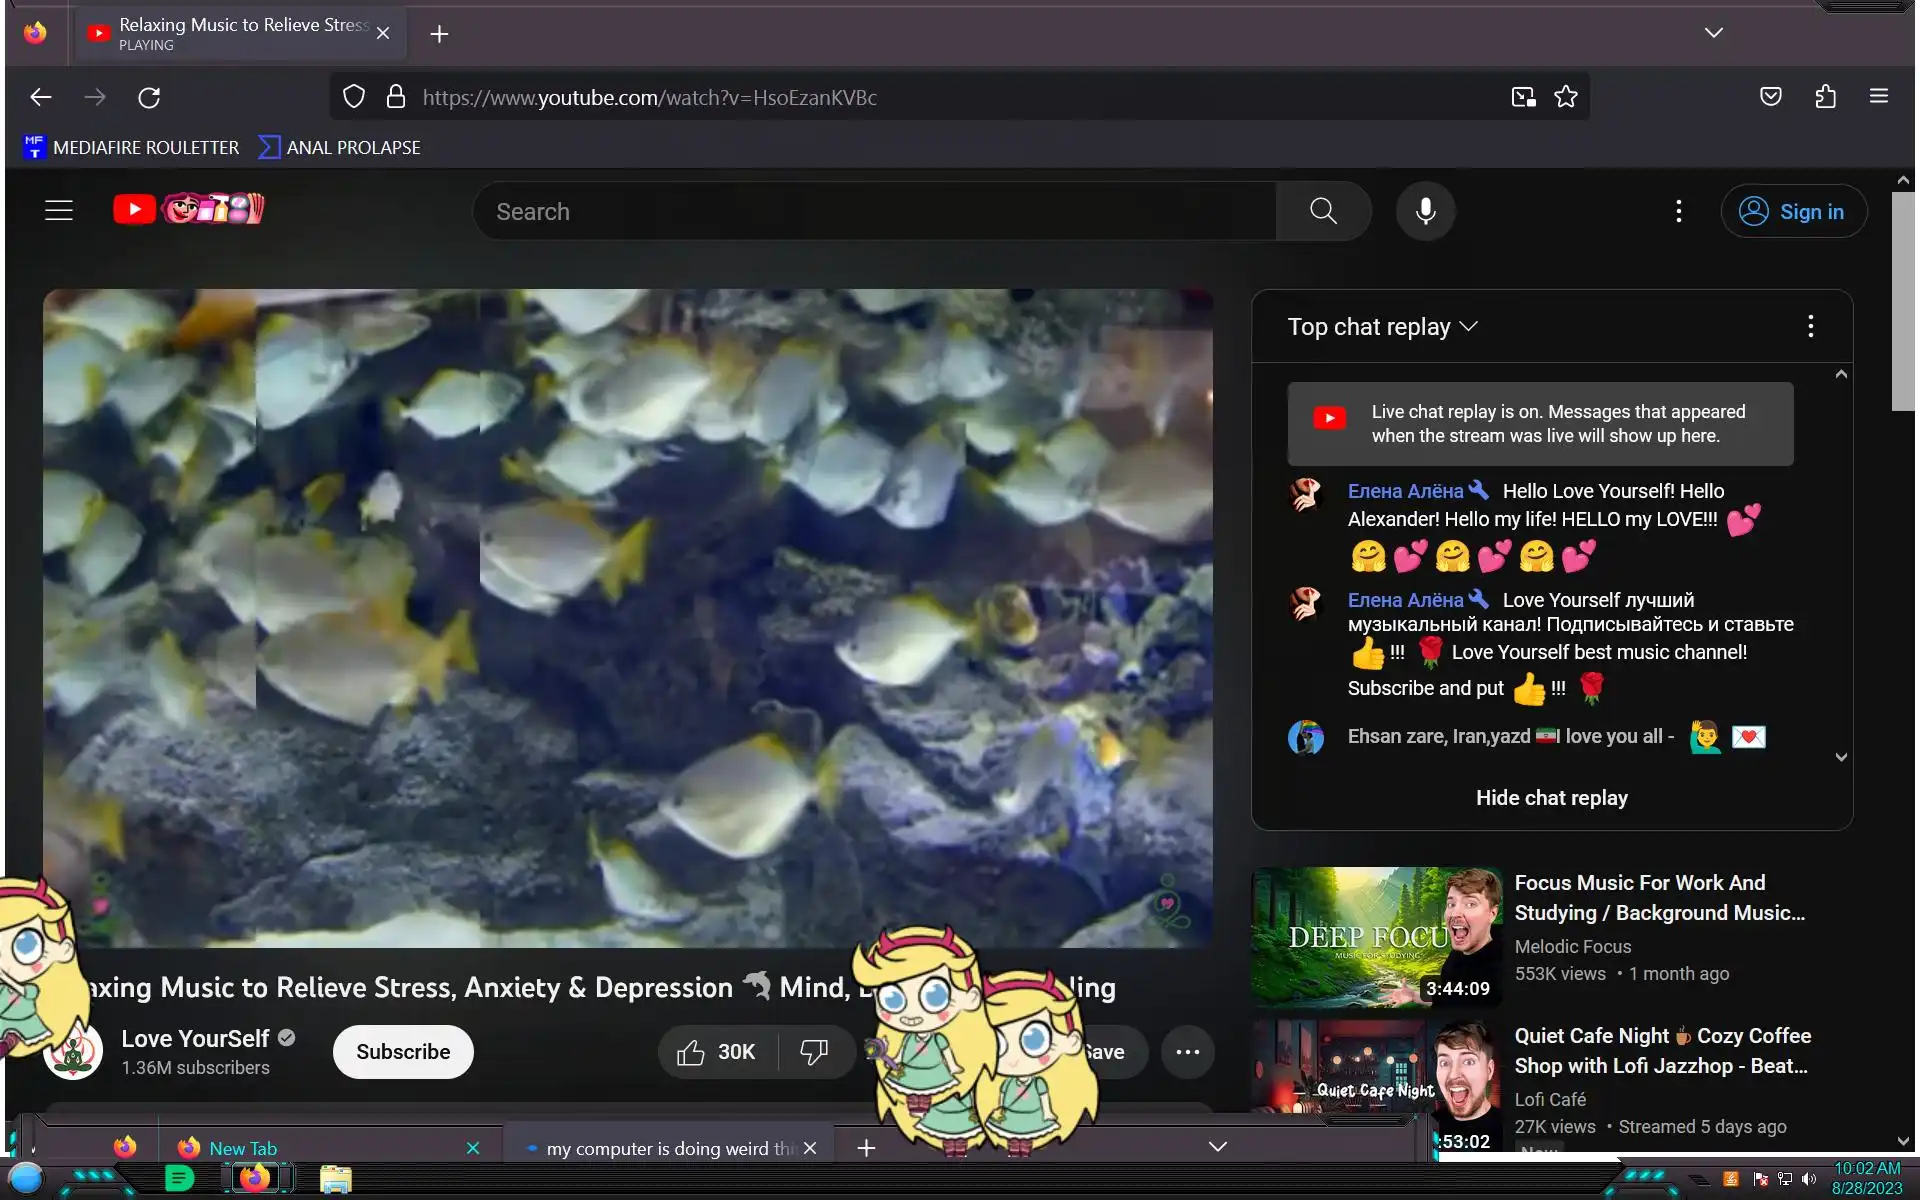Reload the page with the refresh icon
1920x1200 pixels.
(149, 97)
